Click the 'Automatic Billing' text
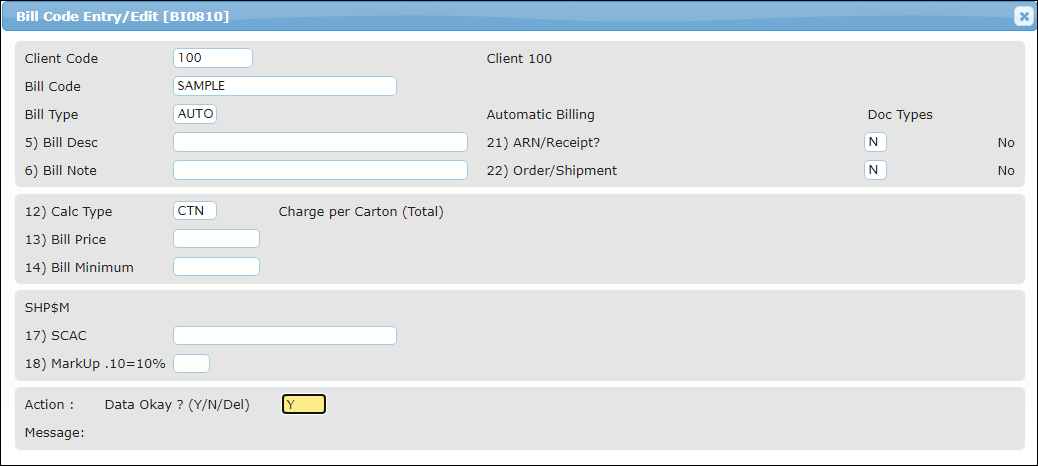This screenshot has height=466, width=1038. (x=540, y=115)
